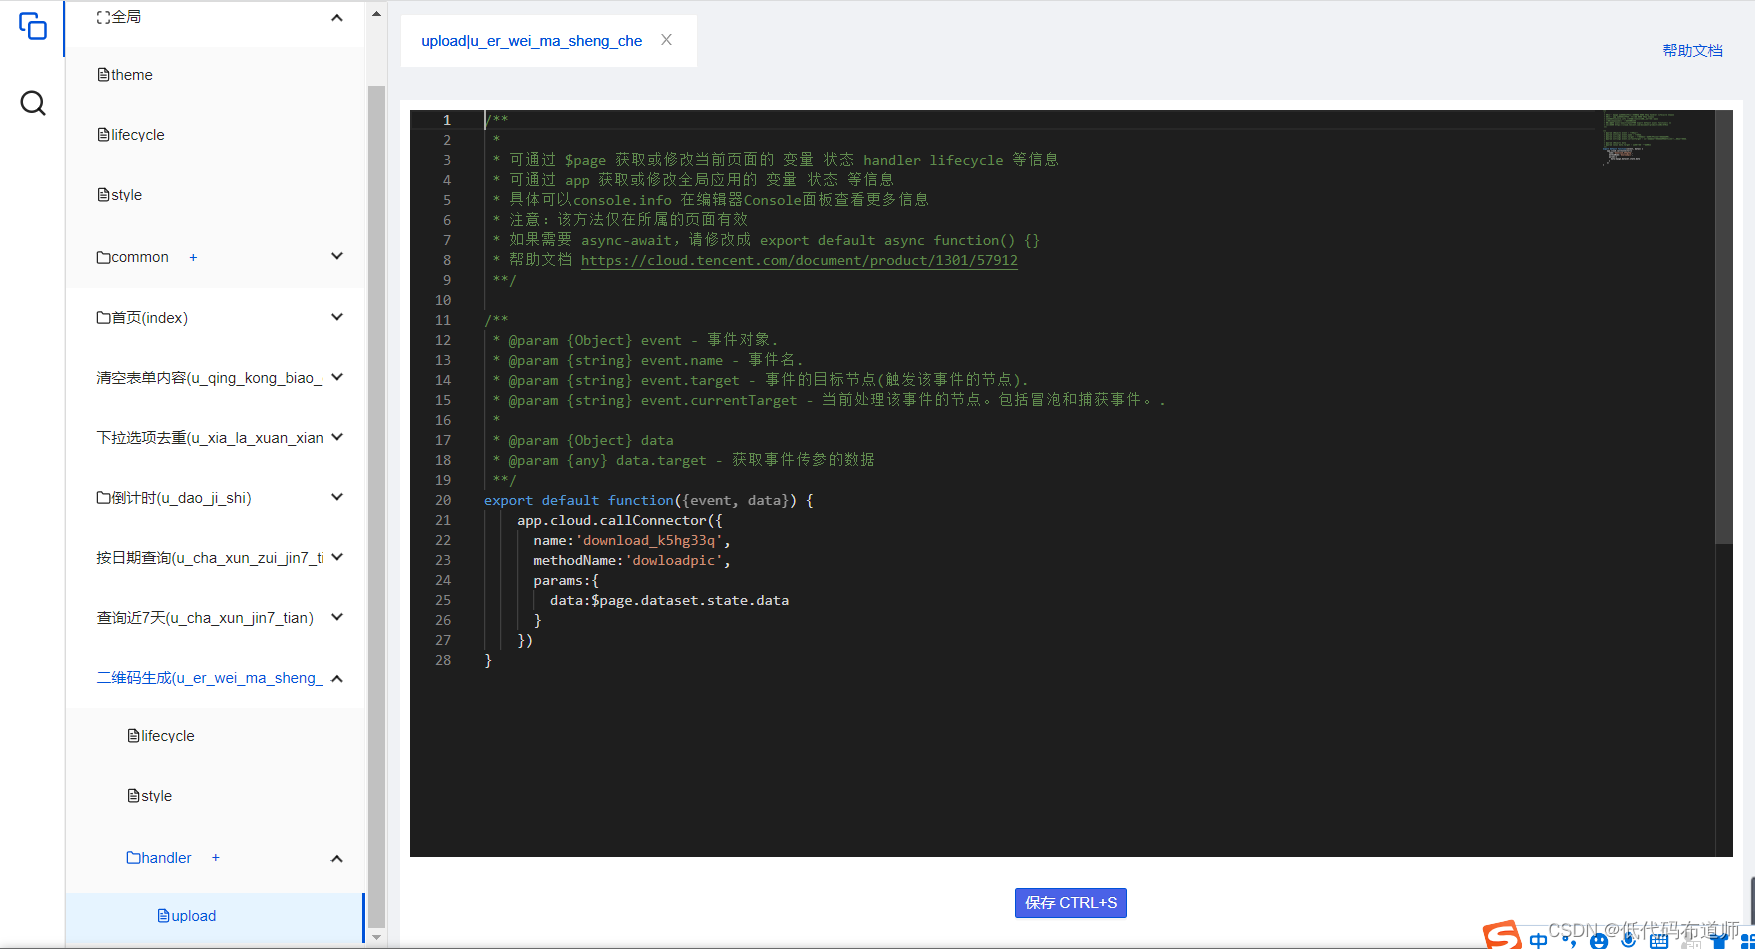Select the common folder

tap(133, 257)
